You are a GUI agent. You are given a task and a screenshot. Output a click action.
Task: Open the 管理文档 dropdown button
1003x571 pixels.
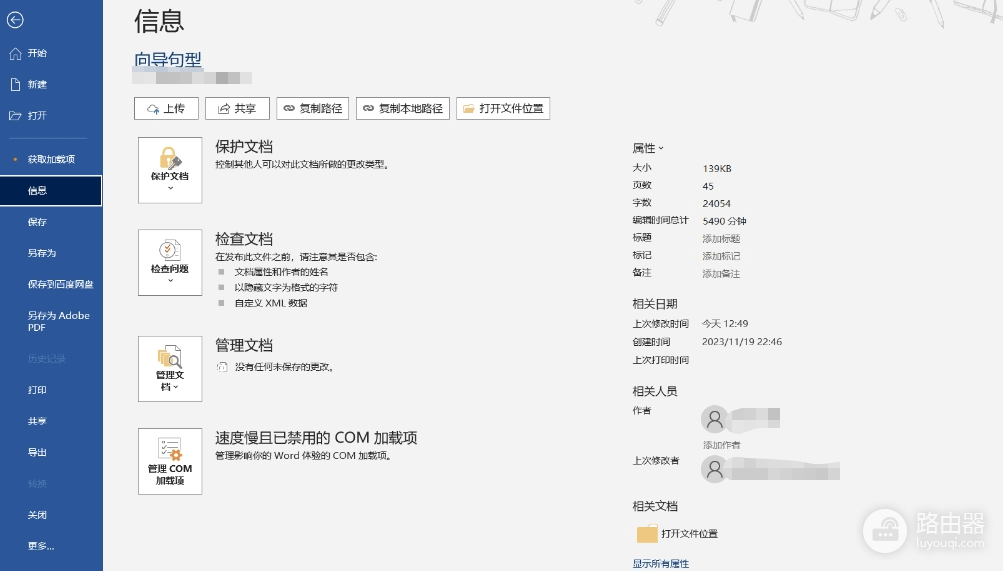(x=170, y=369)
